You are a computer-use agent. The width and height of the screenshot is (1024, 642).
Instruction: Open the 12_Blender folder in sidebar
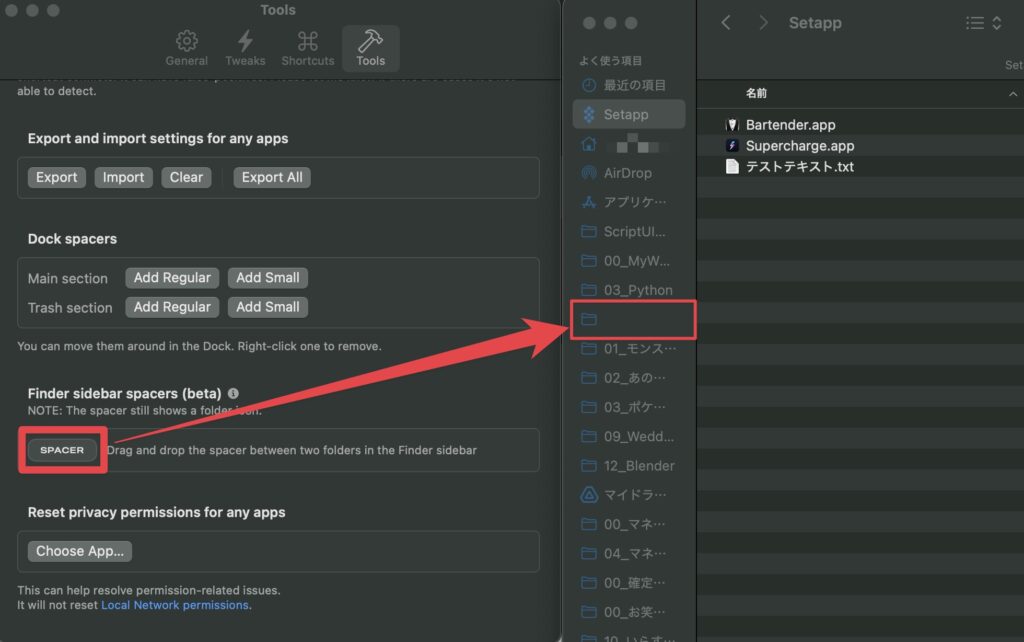pyautogui.click(x=629, y=466)
